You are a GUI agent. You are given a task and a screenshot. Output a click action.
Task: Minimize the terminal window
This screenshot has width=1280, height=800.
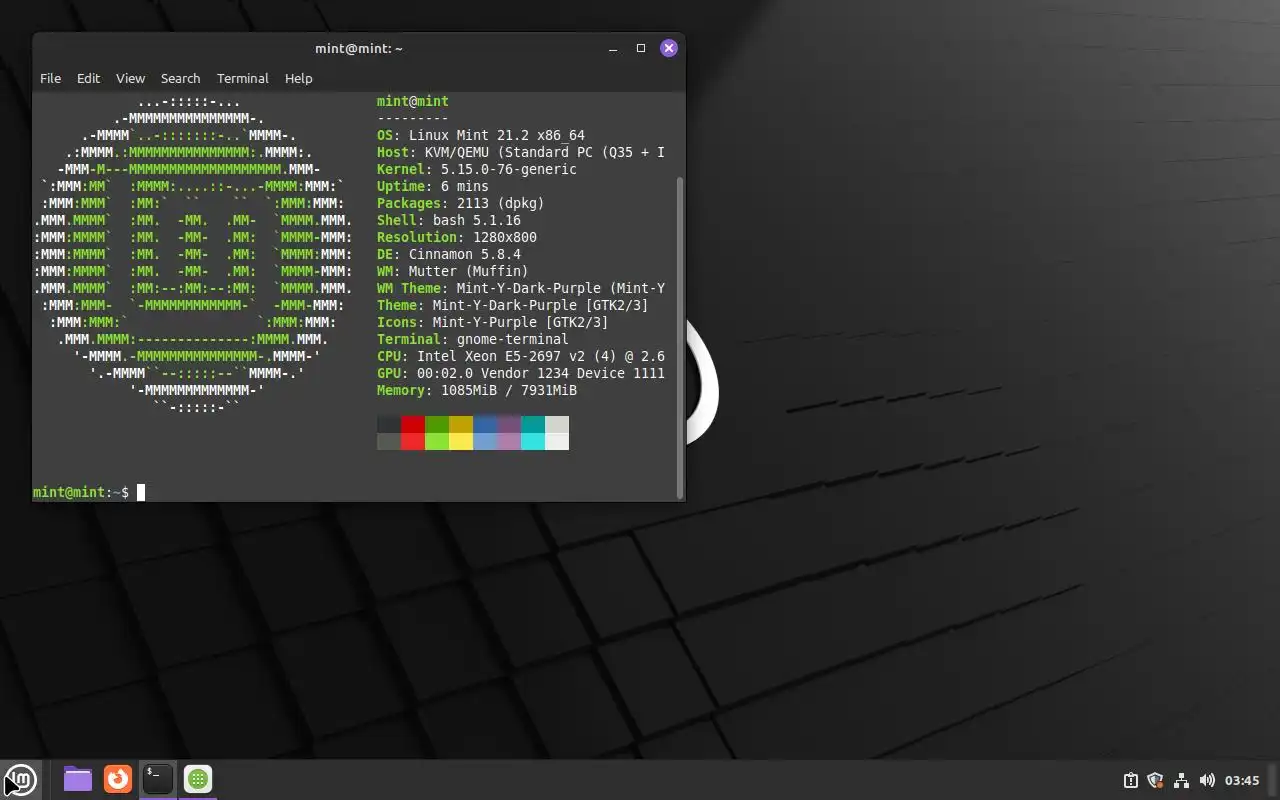pos(613,48)
